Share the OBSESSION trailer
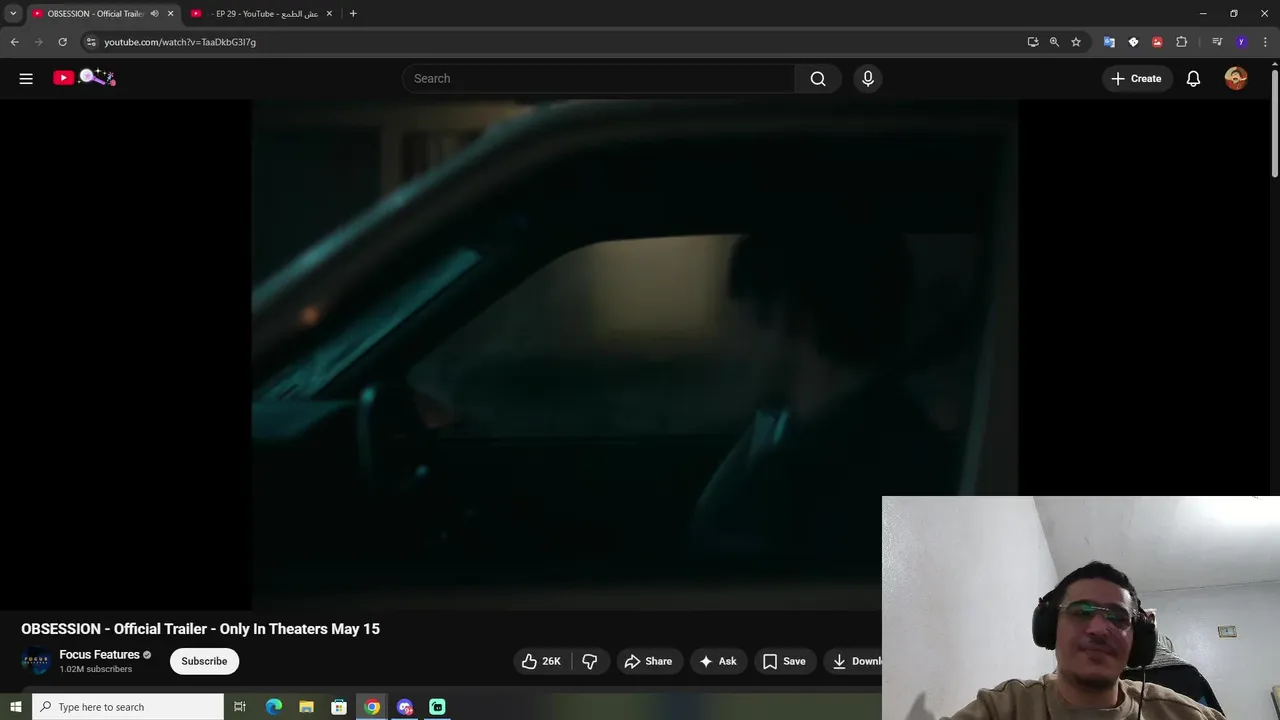This screenshot has height=720, width=1280. 648,661
